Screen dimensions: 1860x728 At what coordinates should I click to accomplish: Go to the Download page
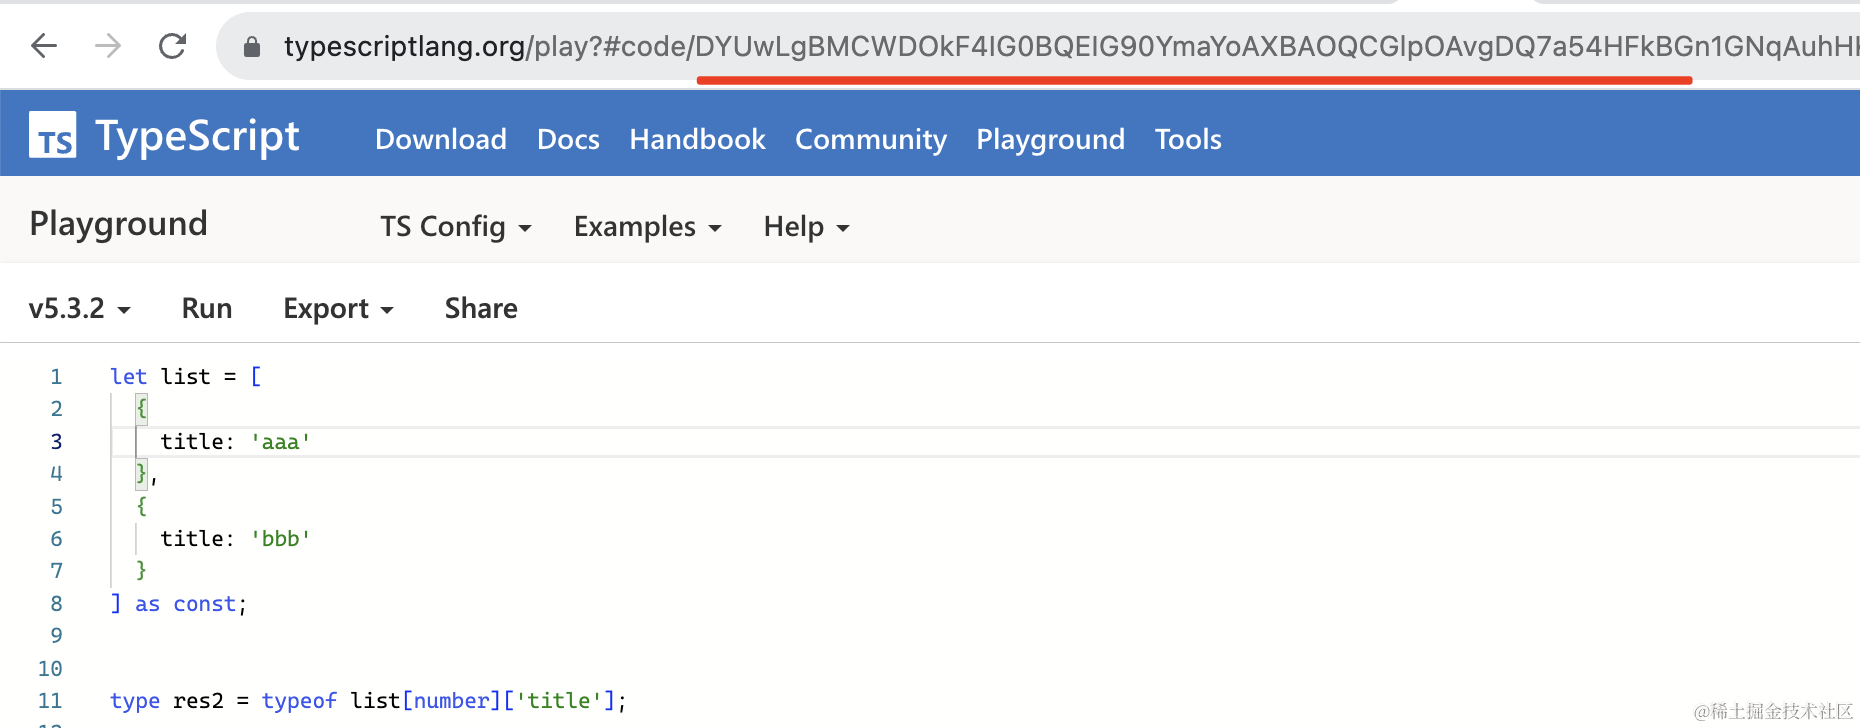coord(441,139)
